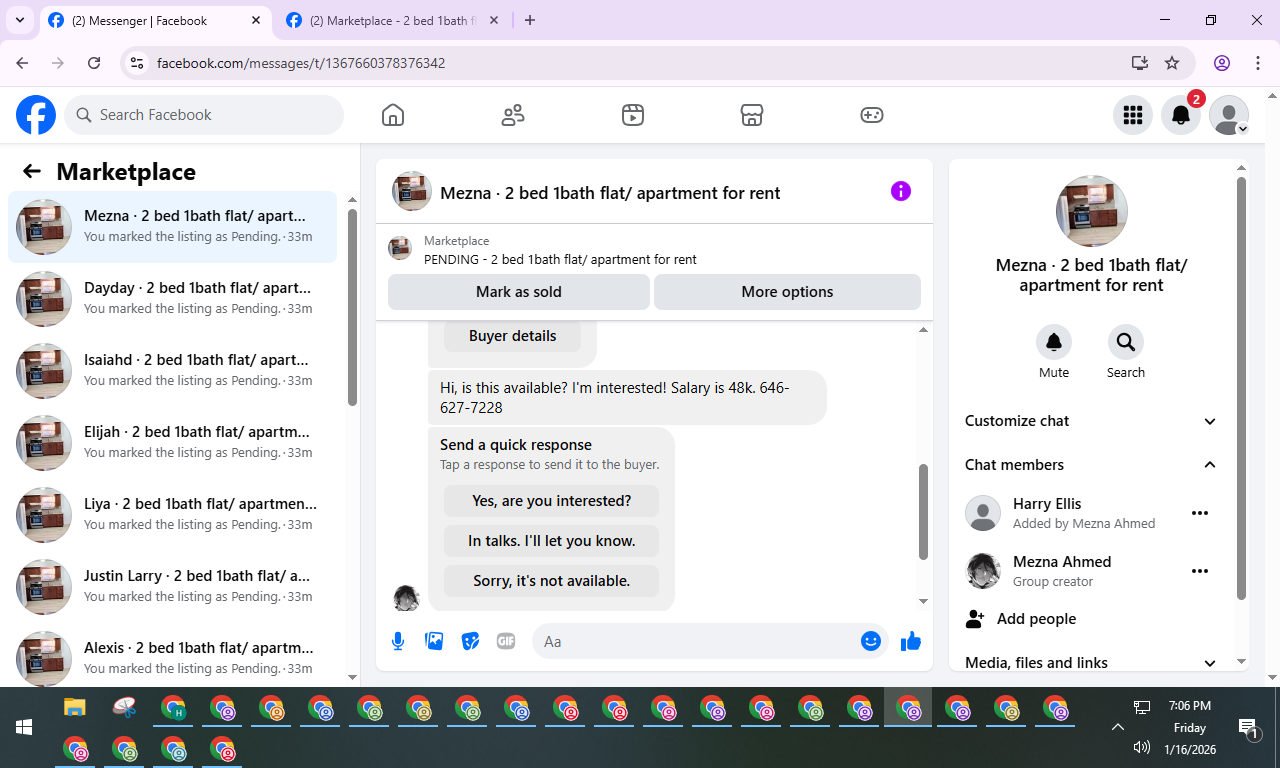Switch to the Marketplace 2 bed 1bath tab

click(392, 20)
